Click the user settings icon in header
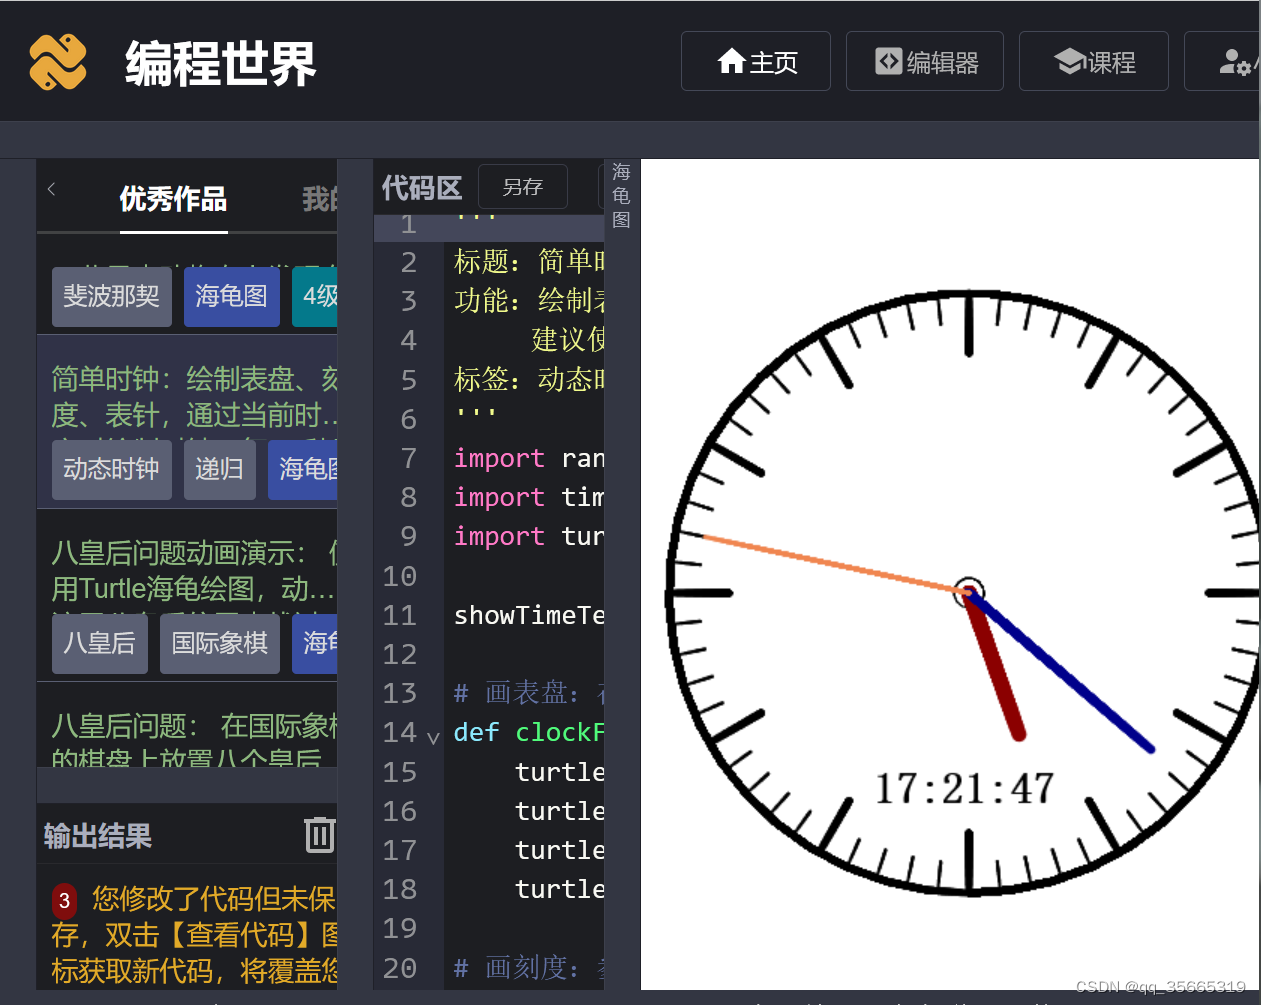Viewport: 1261px width, 1005px height. [1235, 62]
